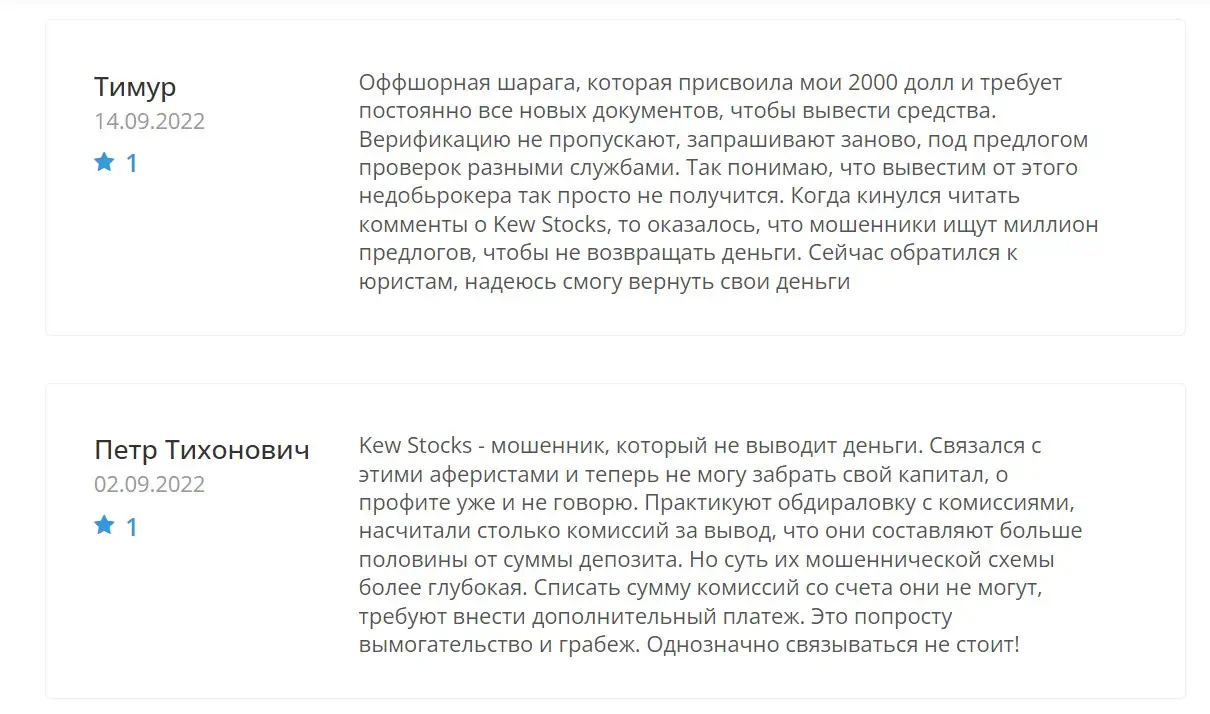Screen dimensions: 1210x714
Task: Click the review text starting with 'Оффшорная шарага'
Action: click(x=728, y=182)
